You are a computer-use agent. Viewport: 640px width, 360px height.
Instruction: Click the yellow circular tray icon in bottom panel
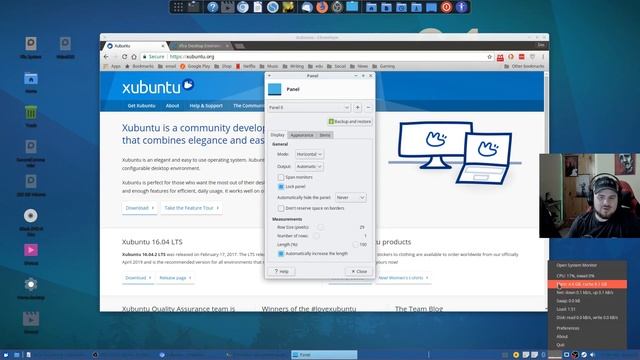coord(516,355)
